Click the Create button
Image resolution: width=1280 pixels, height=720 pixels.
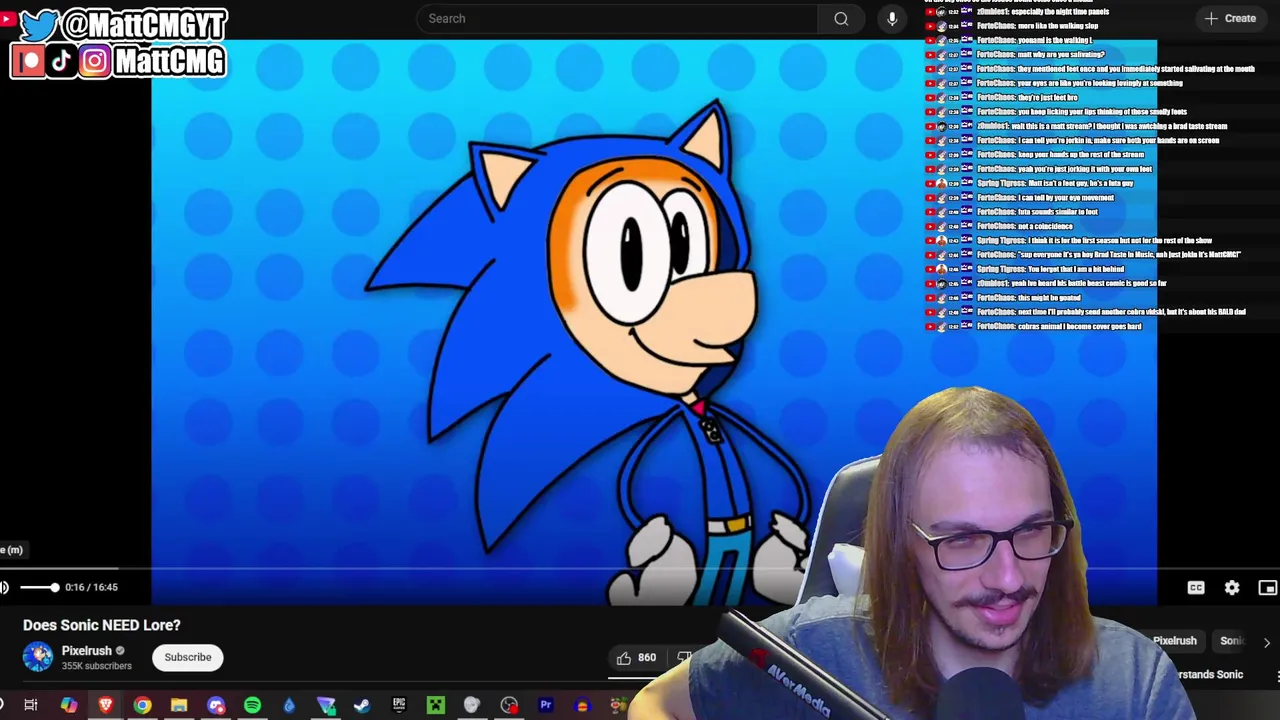coord(1230,18)
